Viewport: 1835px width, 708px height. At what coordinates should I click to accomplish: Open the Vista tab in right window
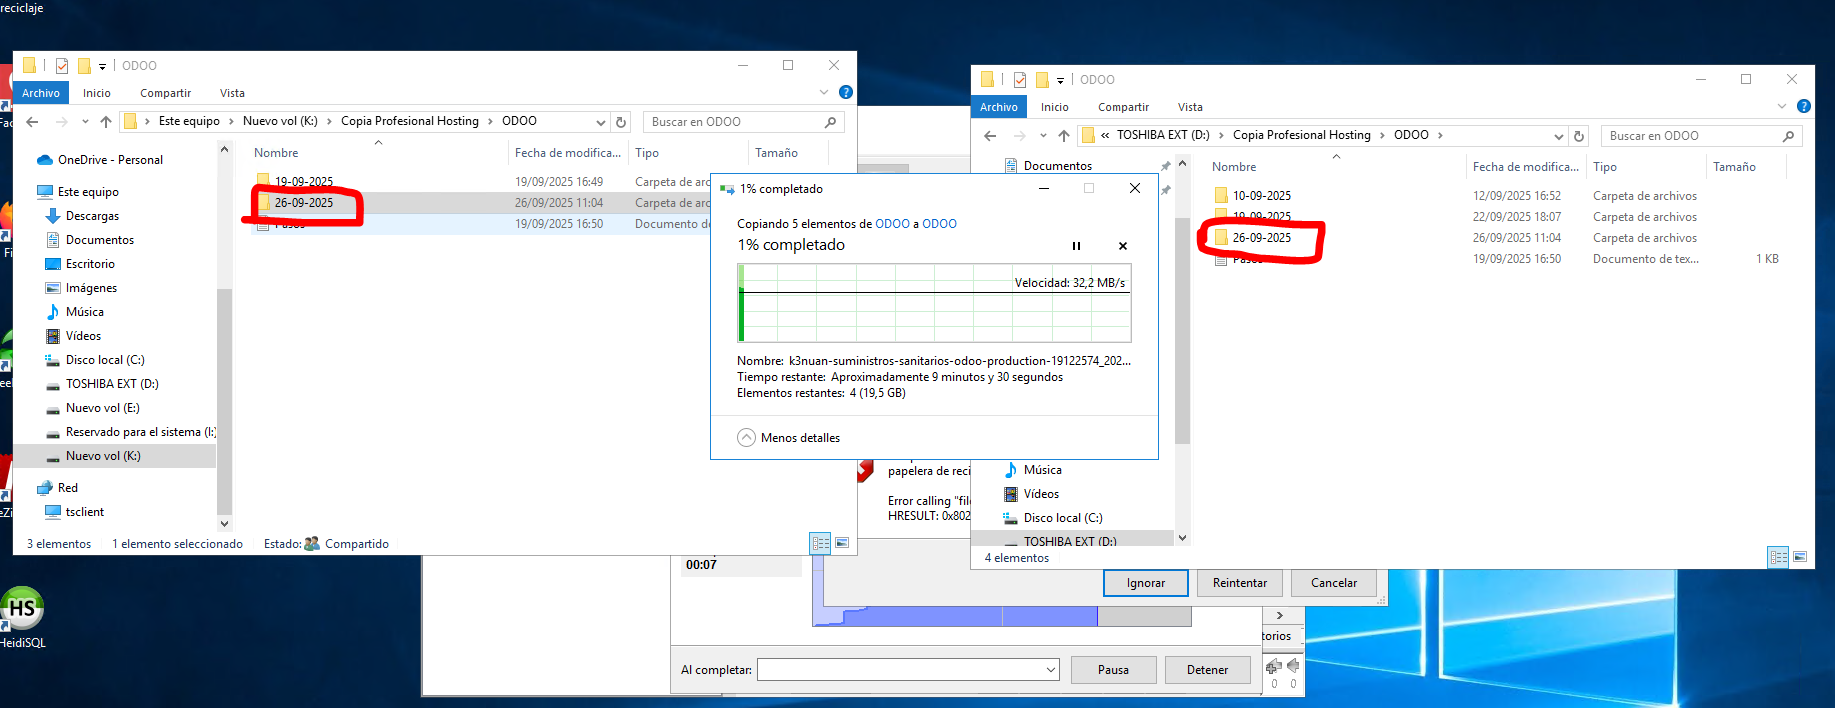(x=1189, y=107)
